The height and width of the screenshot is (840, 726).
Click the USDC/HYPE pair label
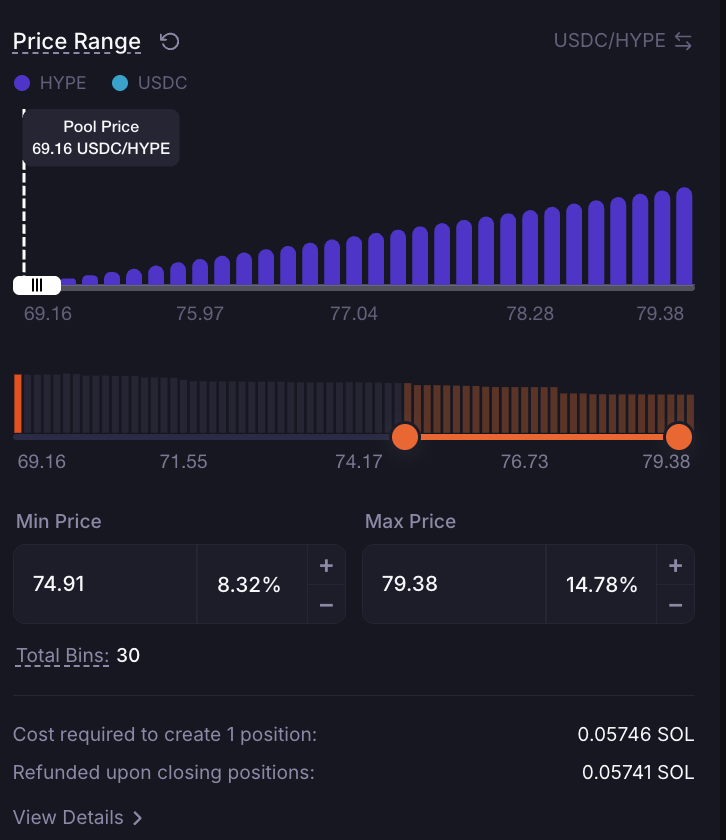point(610,41)
